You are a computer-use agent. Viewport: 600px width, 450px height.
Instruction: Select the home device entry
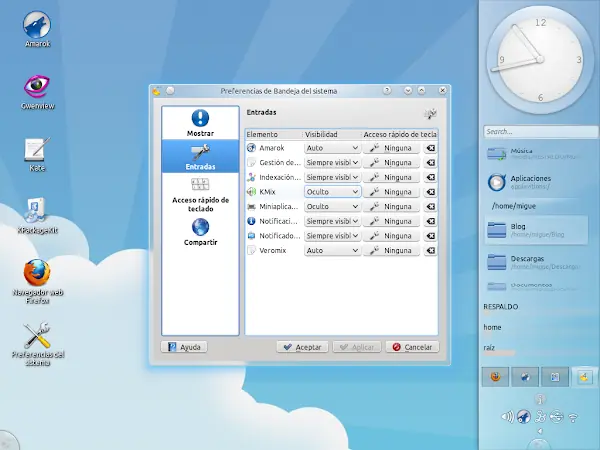tap(492, 328)
